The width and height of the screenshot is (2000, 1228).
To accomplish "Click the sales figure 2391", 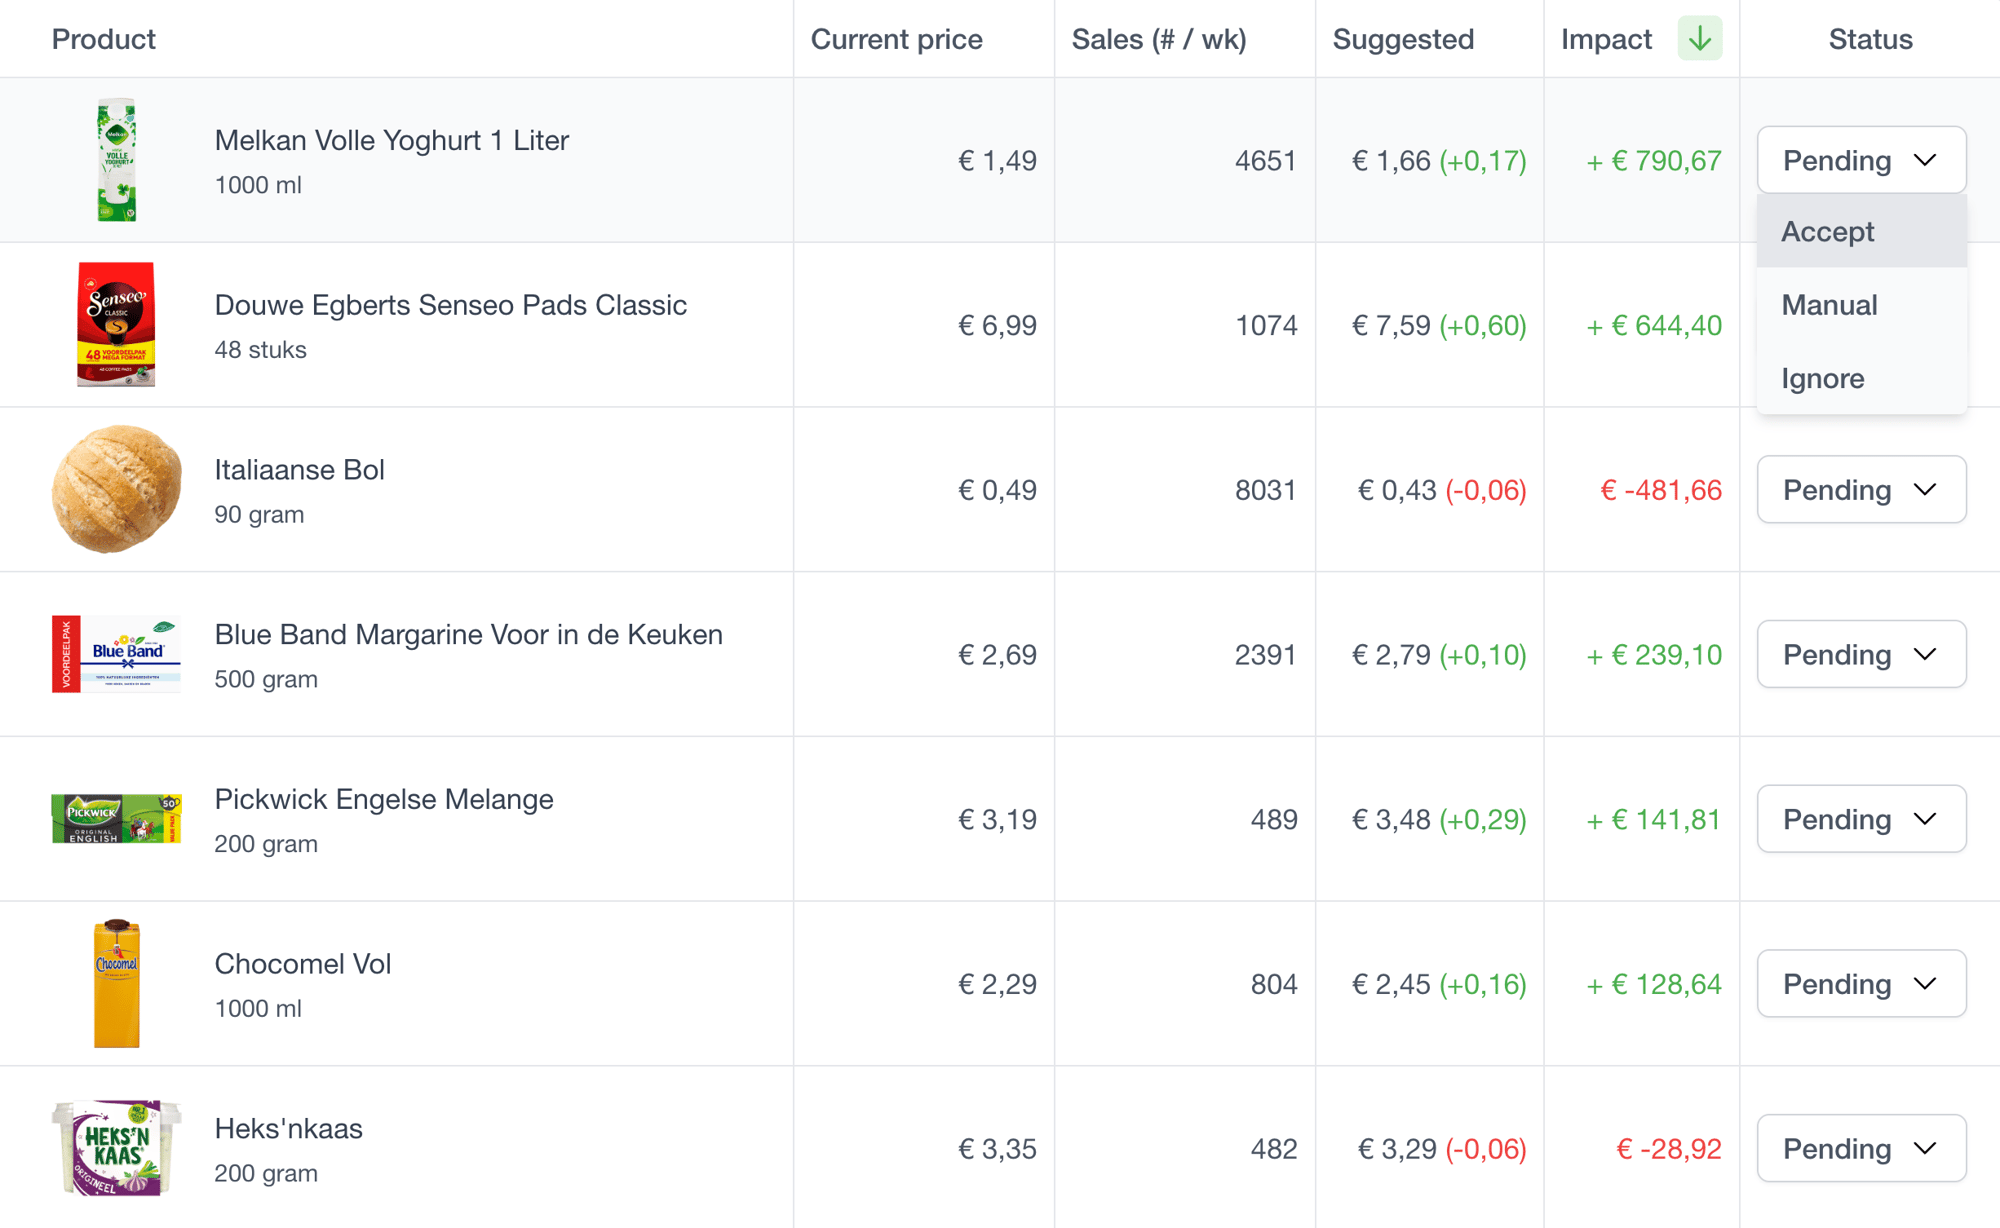I will 1265,655.
